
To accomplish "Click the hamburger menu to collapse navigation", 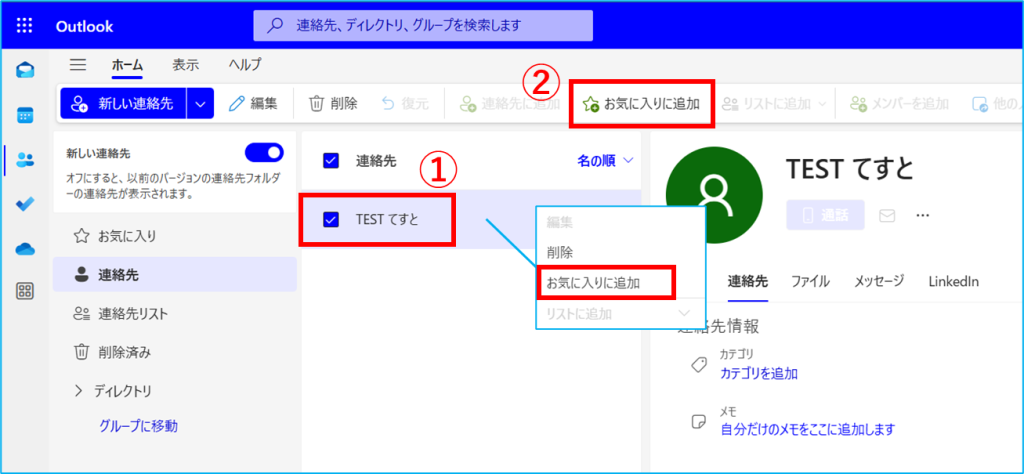I will (x=78, y=65).
